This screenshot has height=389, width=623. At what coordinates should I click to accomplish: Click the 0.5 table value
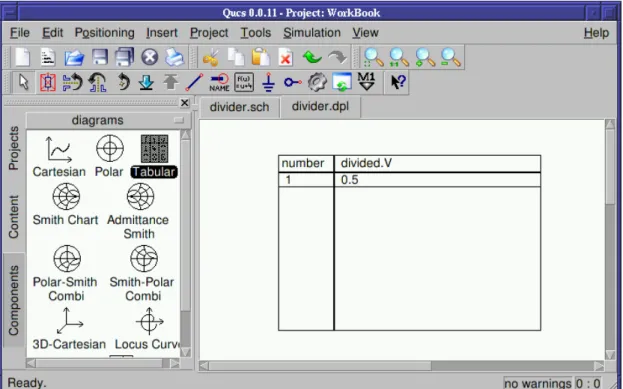349,180
